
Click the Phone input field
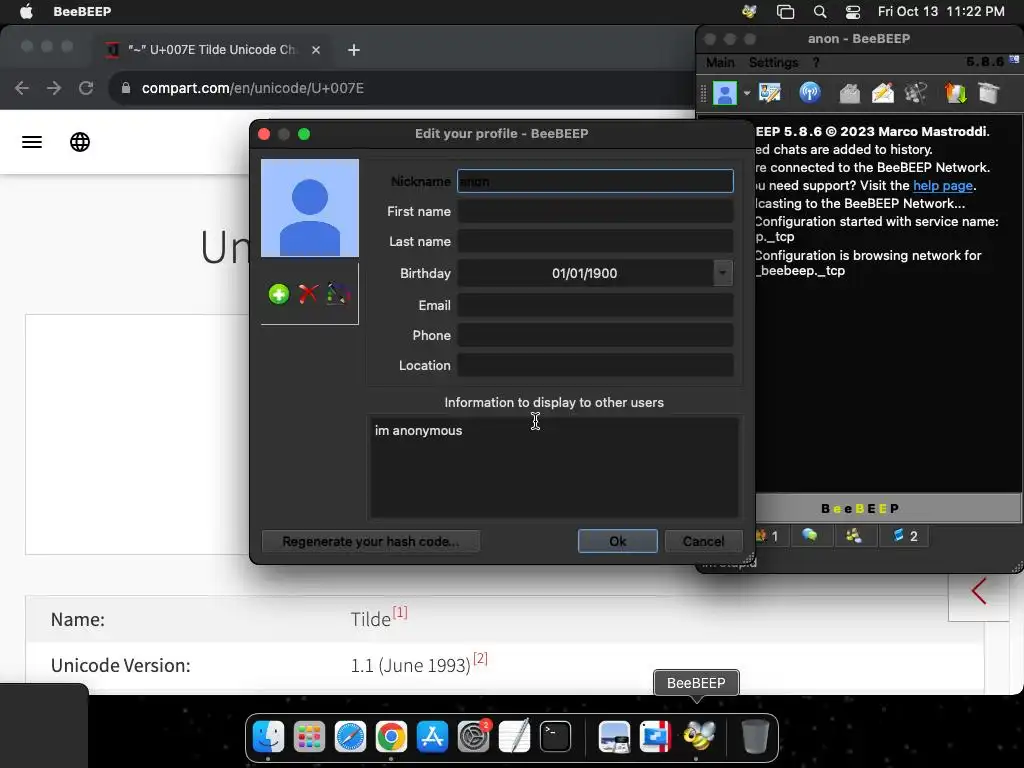point(595,336)
